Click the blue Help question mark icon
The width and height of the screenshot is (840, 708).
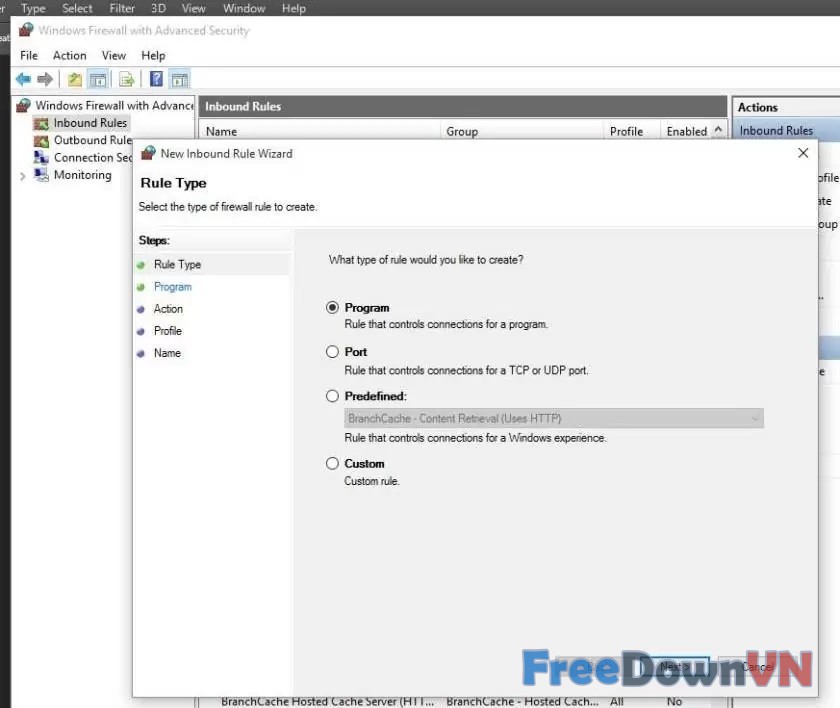click(x=157, y=79)
